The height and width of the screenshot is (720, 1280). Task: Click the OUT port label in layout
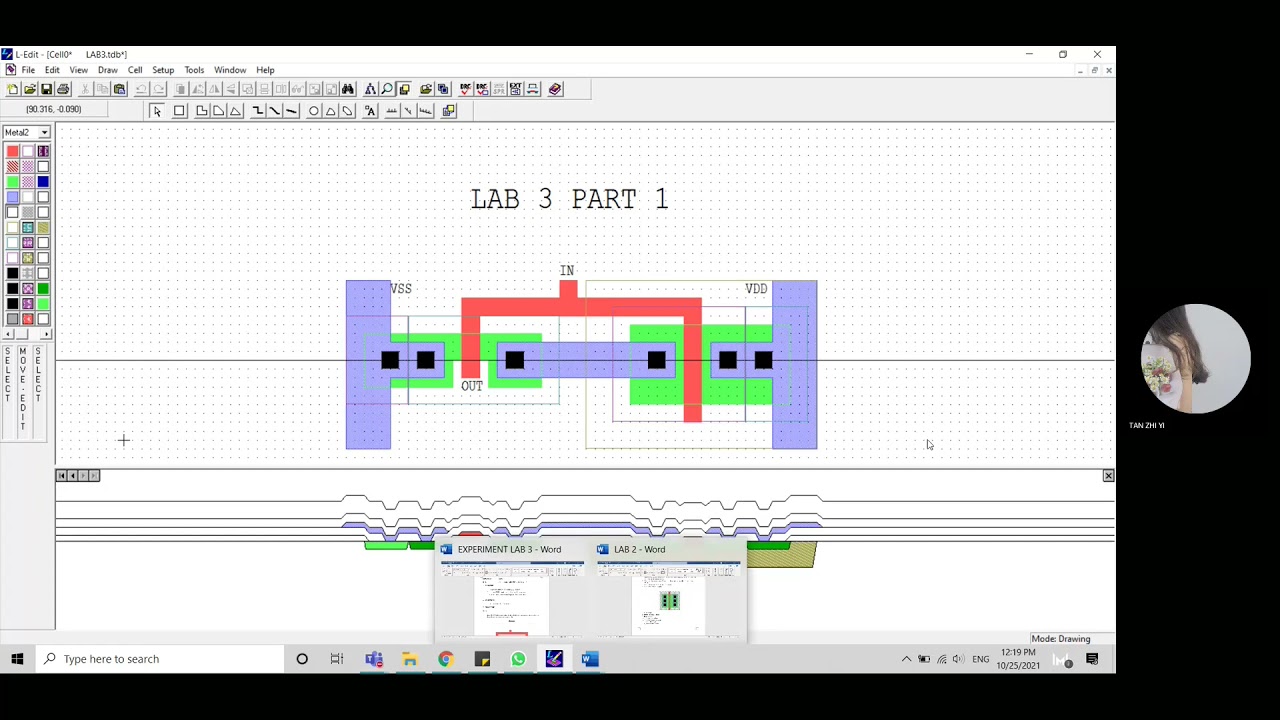pyautogui.click(x=472, y=386)
